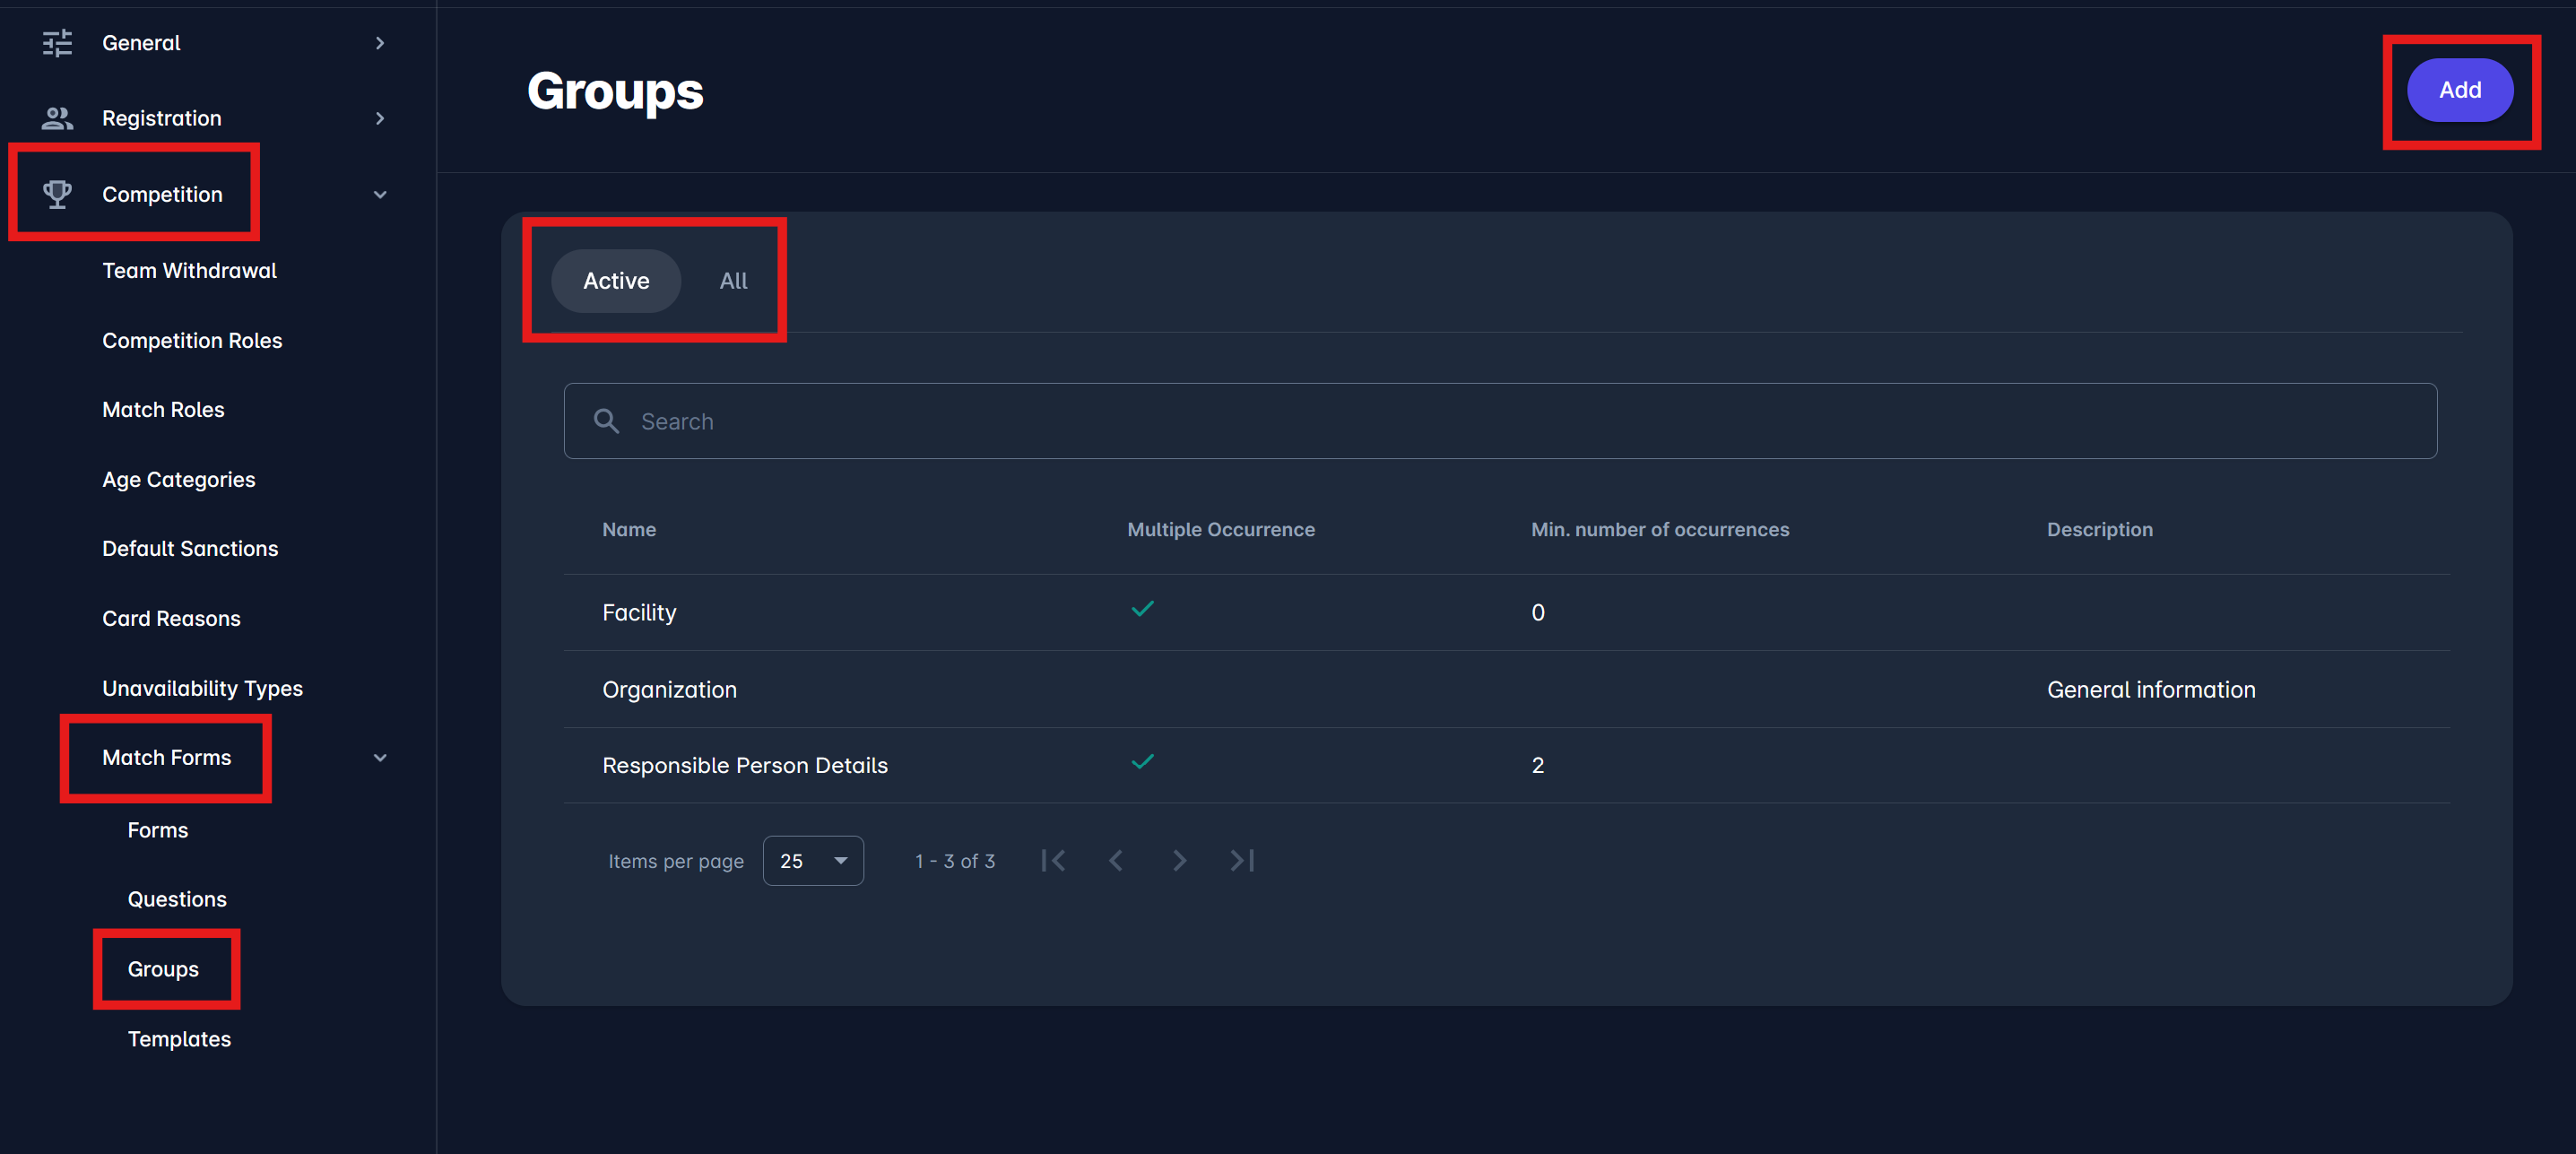Go to first page pagination icon
The height and width of the screenshot is (1154, 2576).
coord(1053,860)
